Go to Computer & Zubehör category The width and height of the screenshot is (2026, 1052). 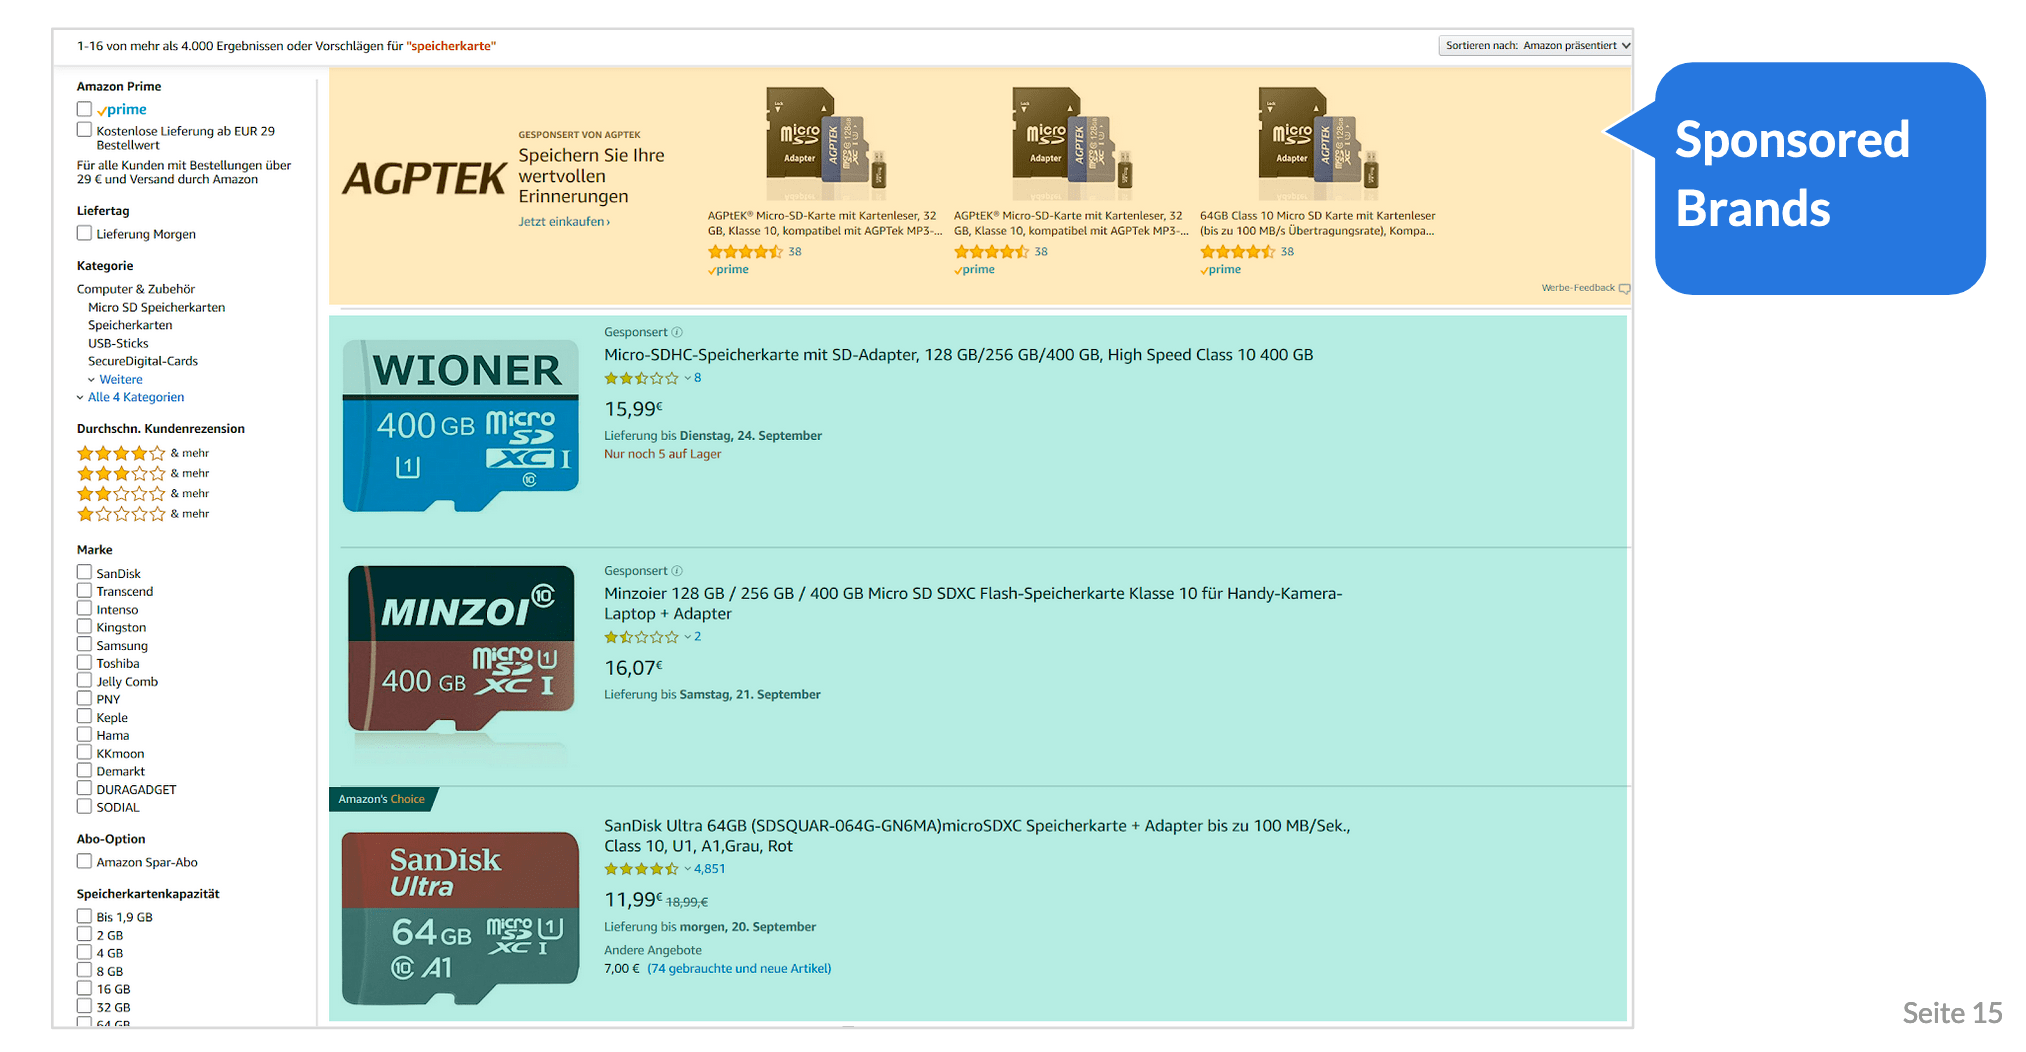[x=136, y=289]
